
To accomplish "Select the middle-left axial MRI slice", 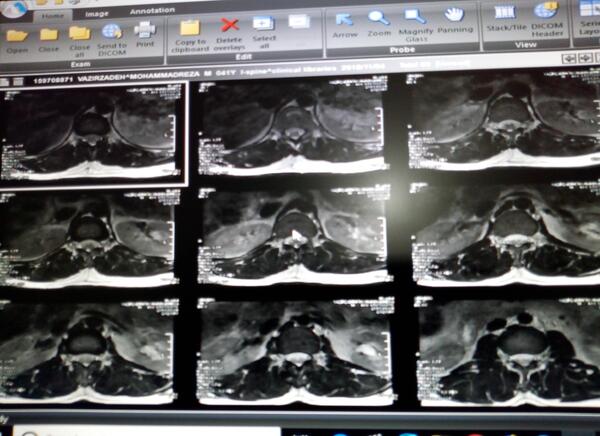I will [x=89, y=238].
